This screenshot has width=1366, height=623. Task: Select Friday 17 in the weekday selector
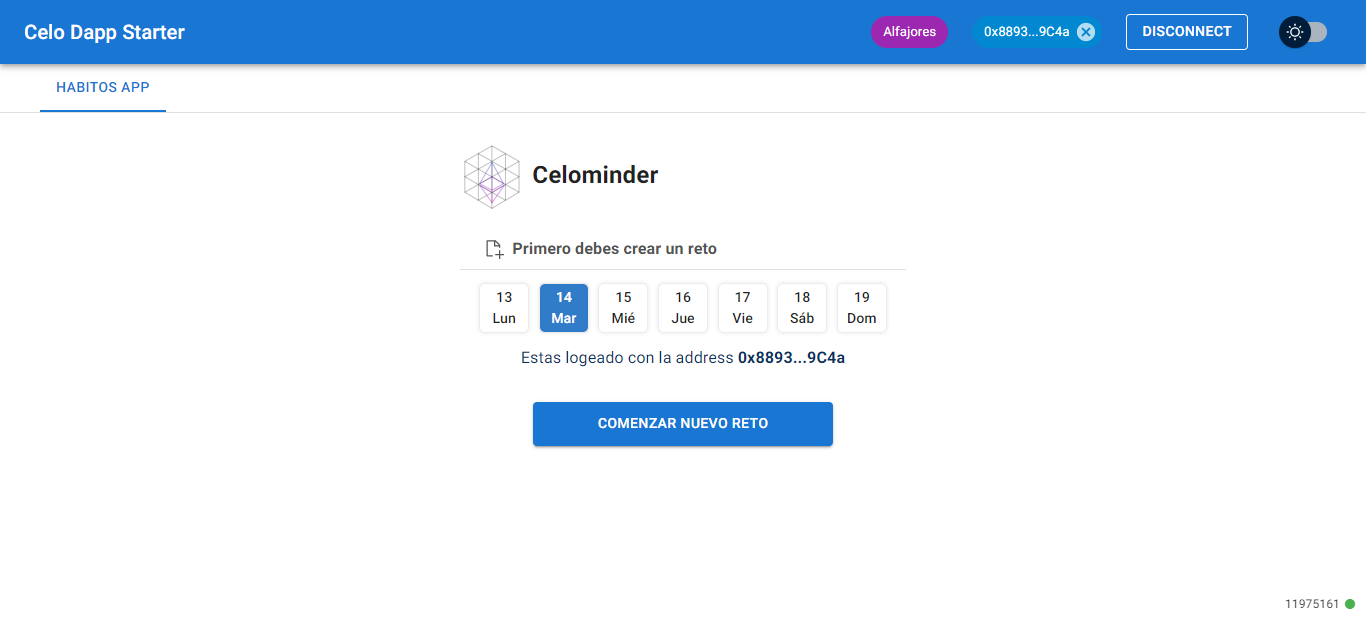pyautogui.click(x=742, y=307)
